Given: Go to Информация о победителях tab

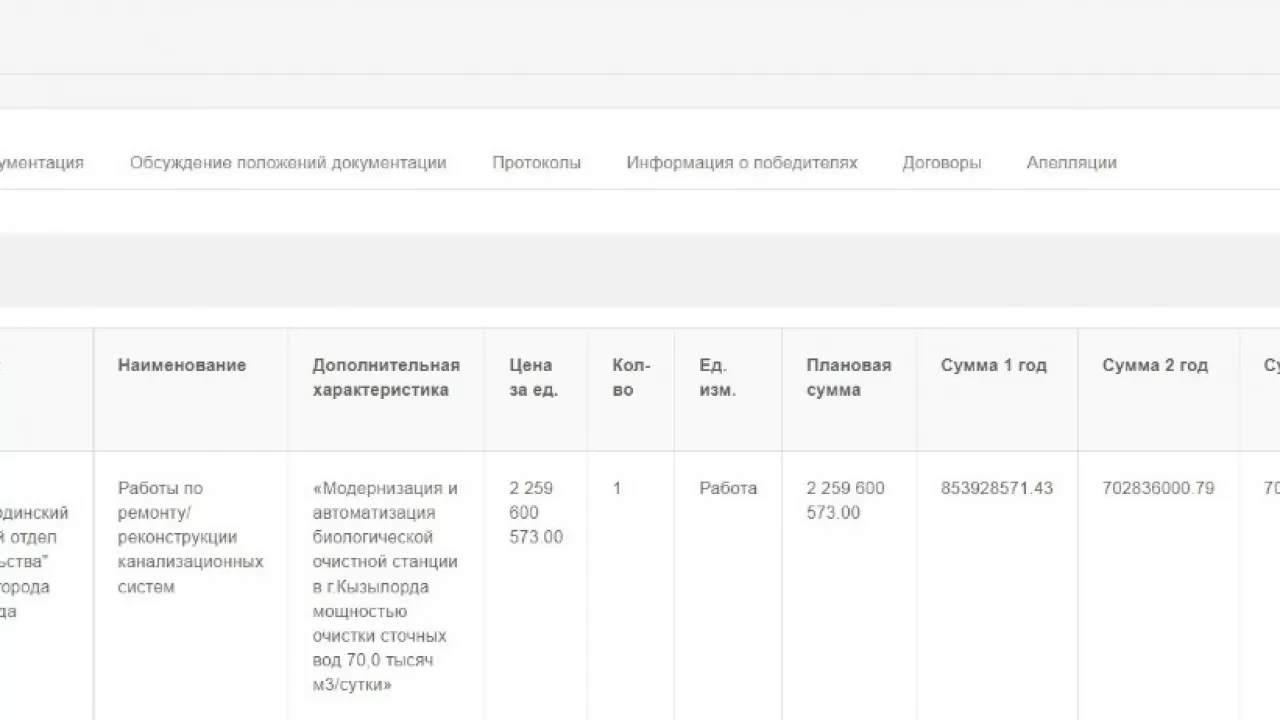Looking at the screenshot, I should tap(741, 162).
